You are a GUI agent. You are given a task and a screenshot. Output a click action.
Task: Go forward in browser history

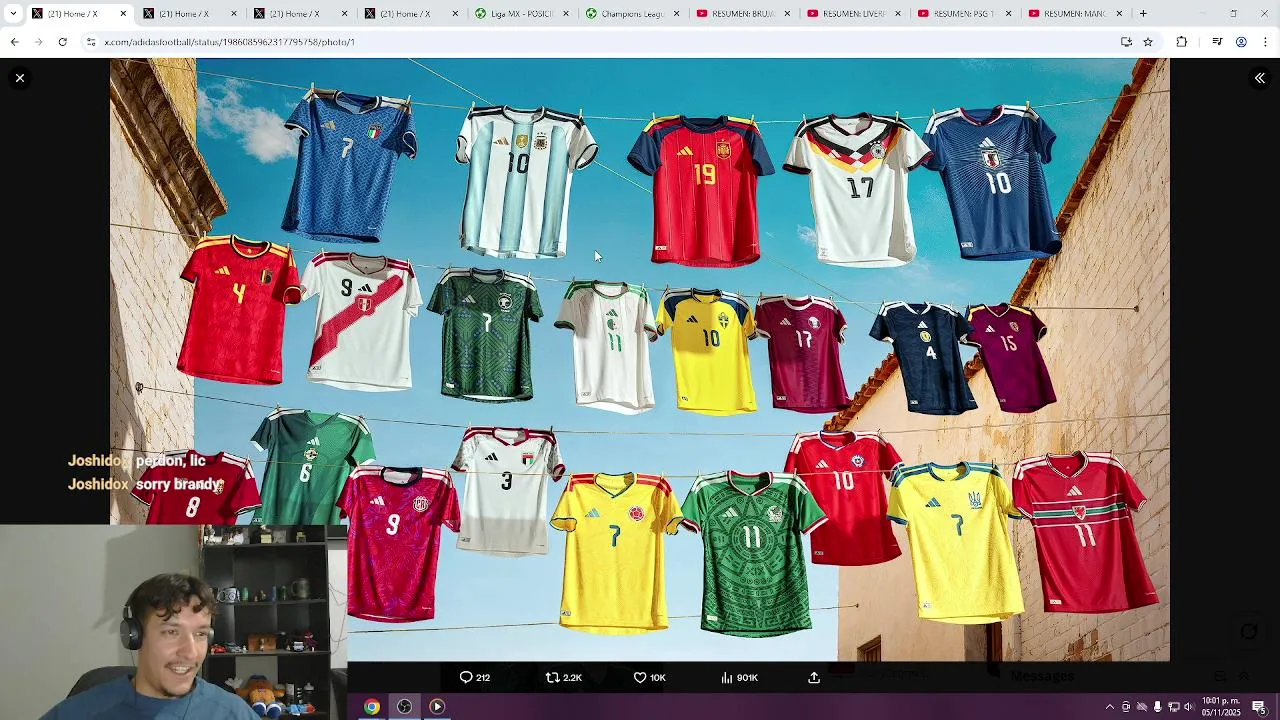point(38,42)
